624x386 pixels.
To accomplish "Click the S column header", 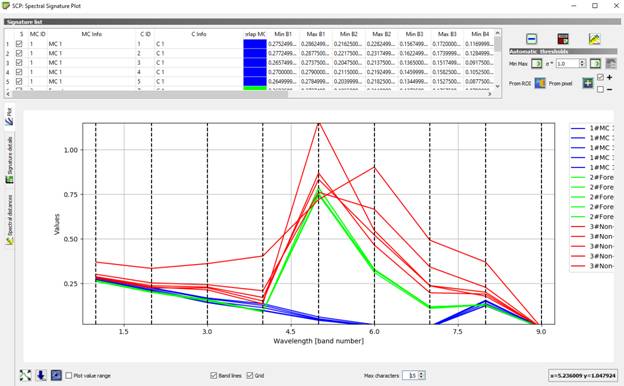I will pyautogui.click(x=21, y=34).
